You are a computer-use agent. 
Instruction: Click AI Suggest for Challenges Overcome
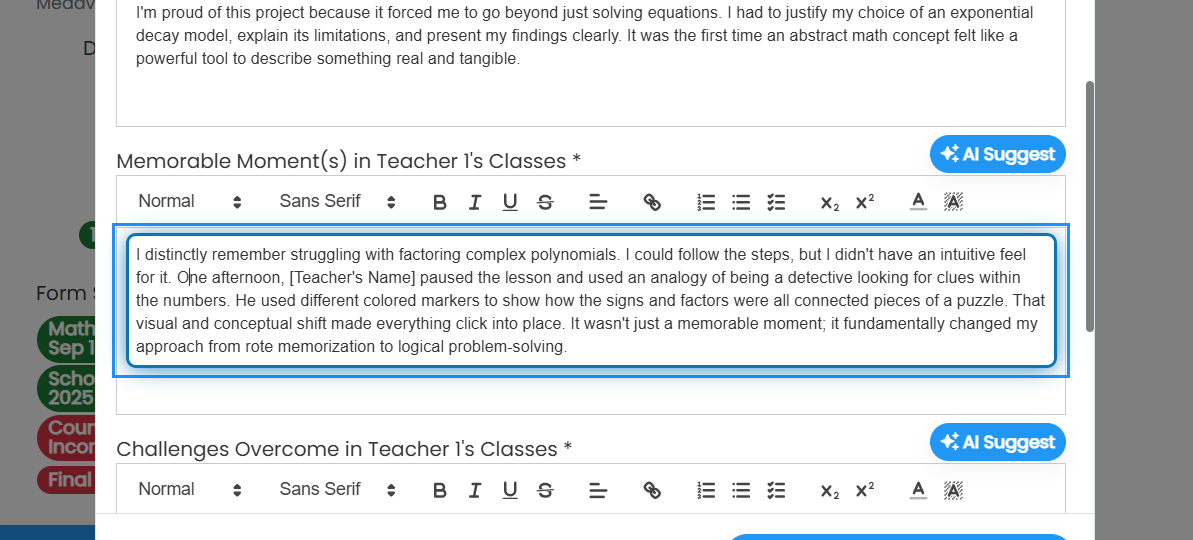[x=997, y=442]
